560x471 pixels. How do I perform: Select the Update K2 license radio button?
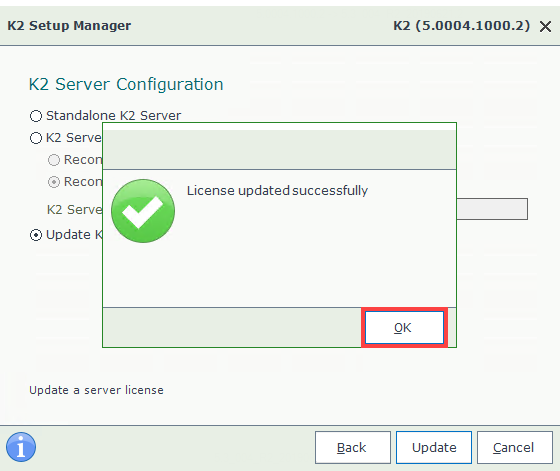(x=36, y=235)
